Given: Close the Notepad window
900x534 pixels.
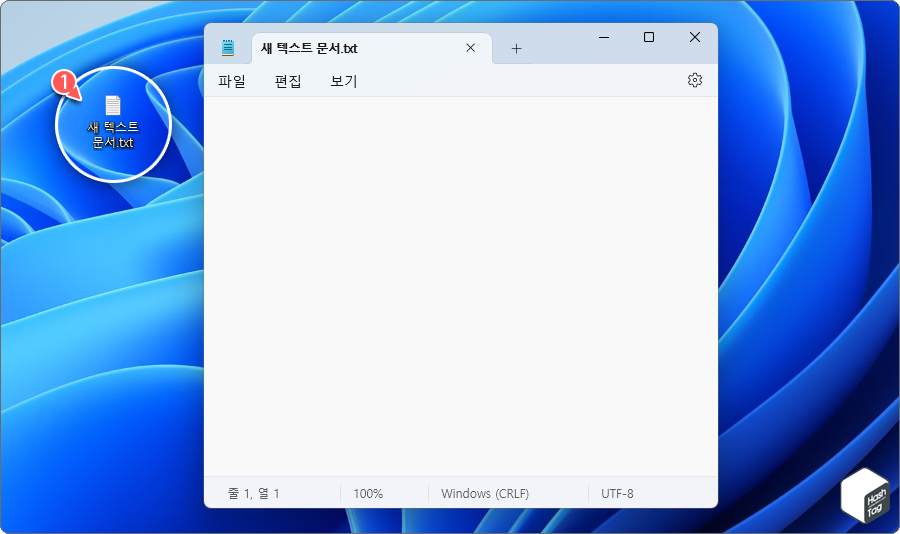Looking at the screenshot, I should (695, 37).
